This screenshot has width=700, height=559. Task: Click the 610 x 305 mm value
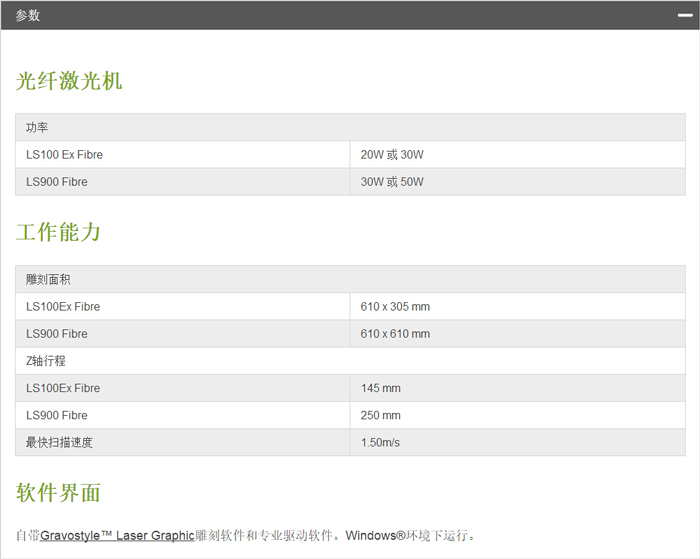click(395, 307)
